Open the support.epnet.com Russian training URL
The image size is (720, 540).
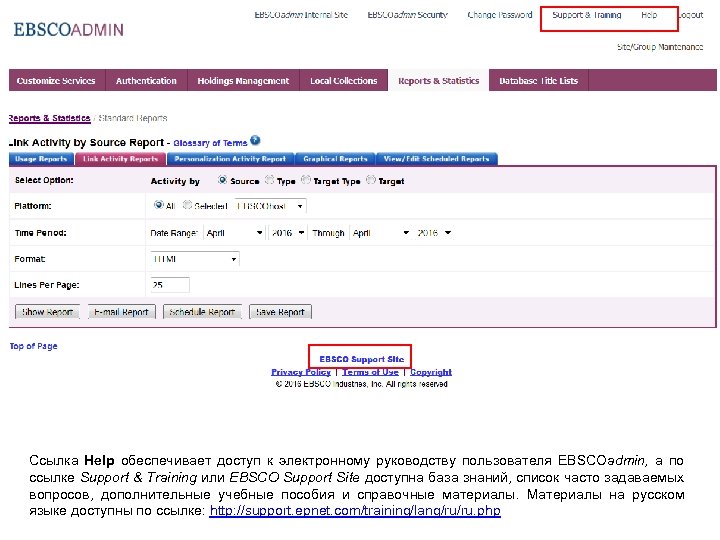tap(355, 511)
